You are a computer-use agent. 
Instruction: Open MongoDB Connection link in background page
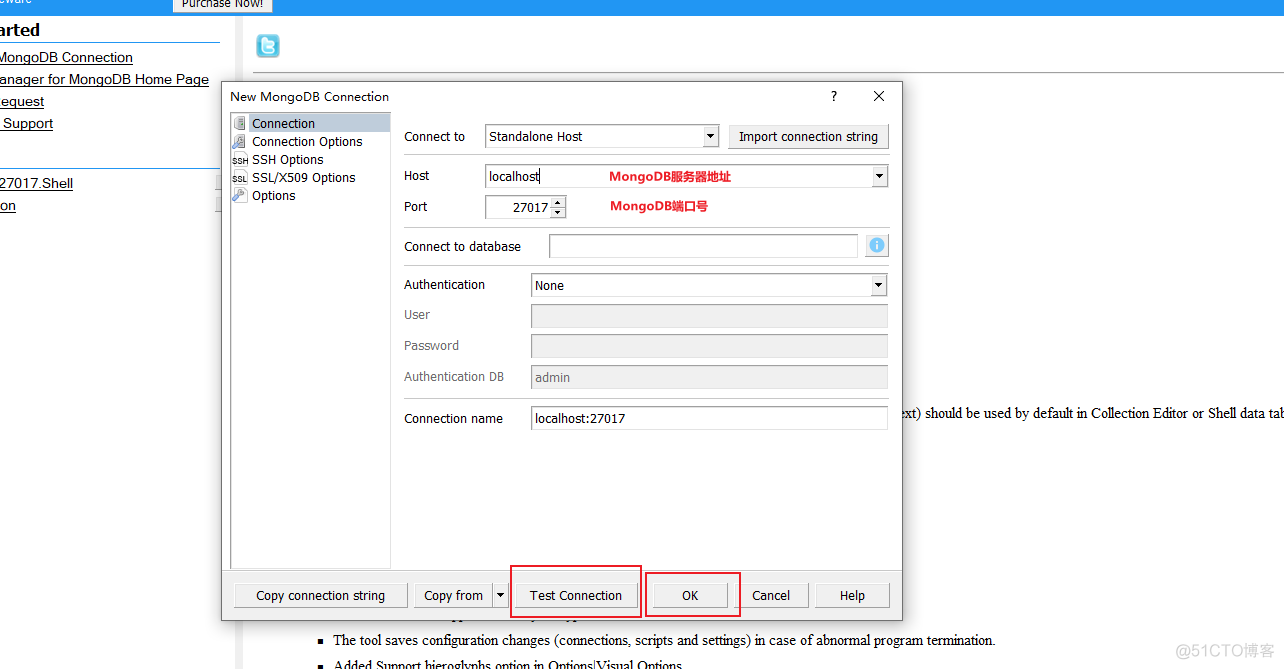pos(66,57)
